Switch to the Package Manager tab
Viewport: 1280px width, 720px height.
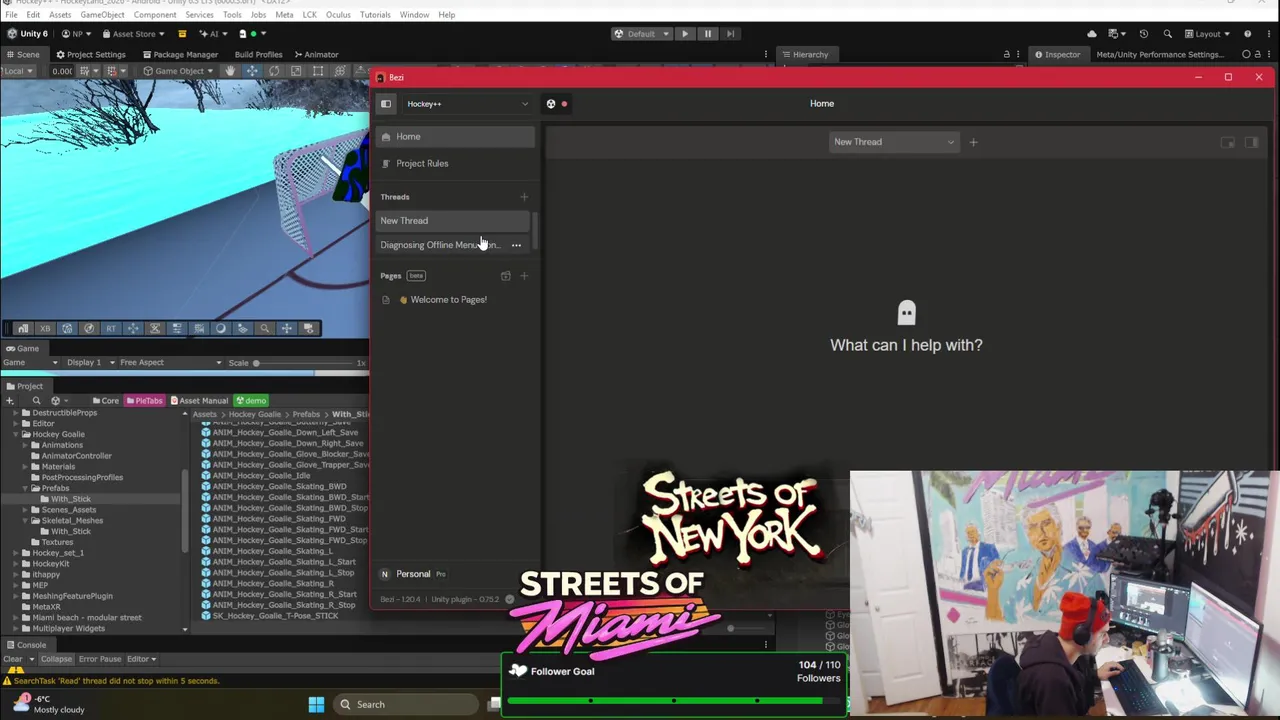pos(180,55)
